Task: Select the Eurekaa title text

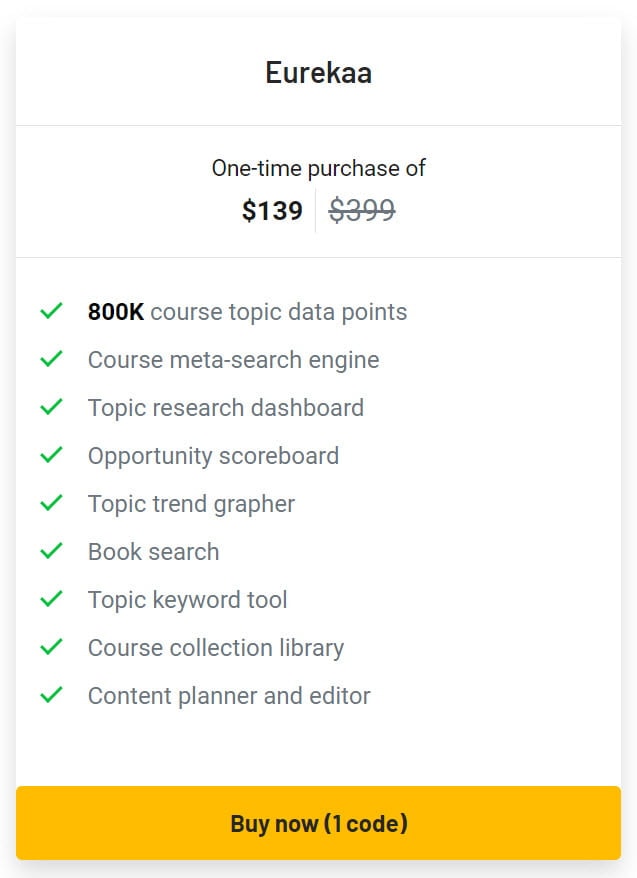Action: pyautogui.click(x=318, y=71)
